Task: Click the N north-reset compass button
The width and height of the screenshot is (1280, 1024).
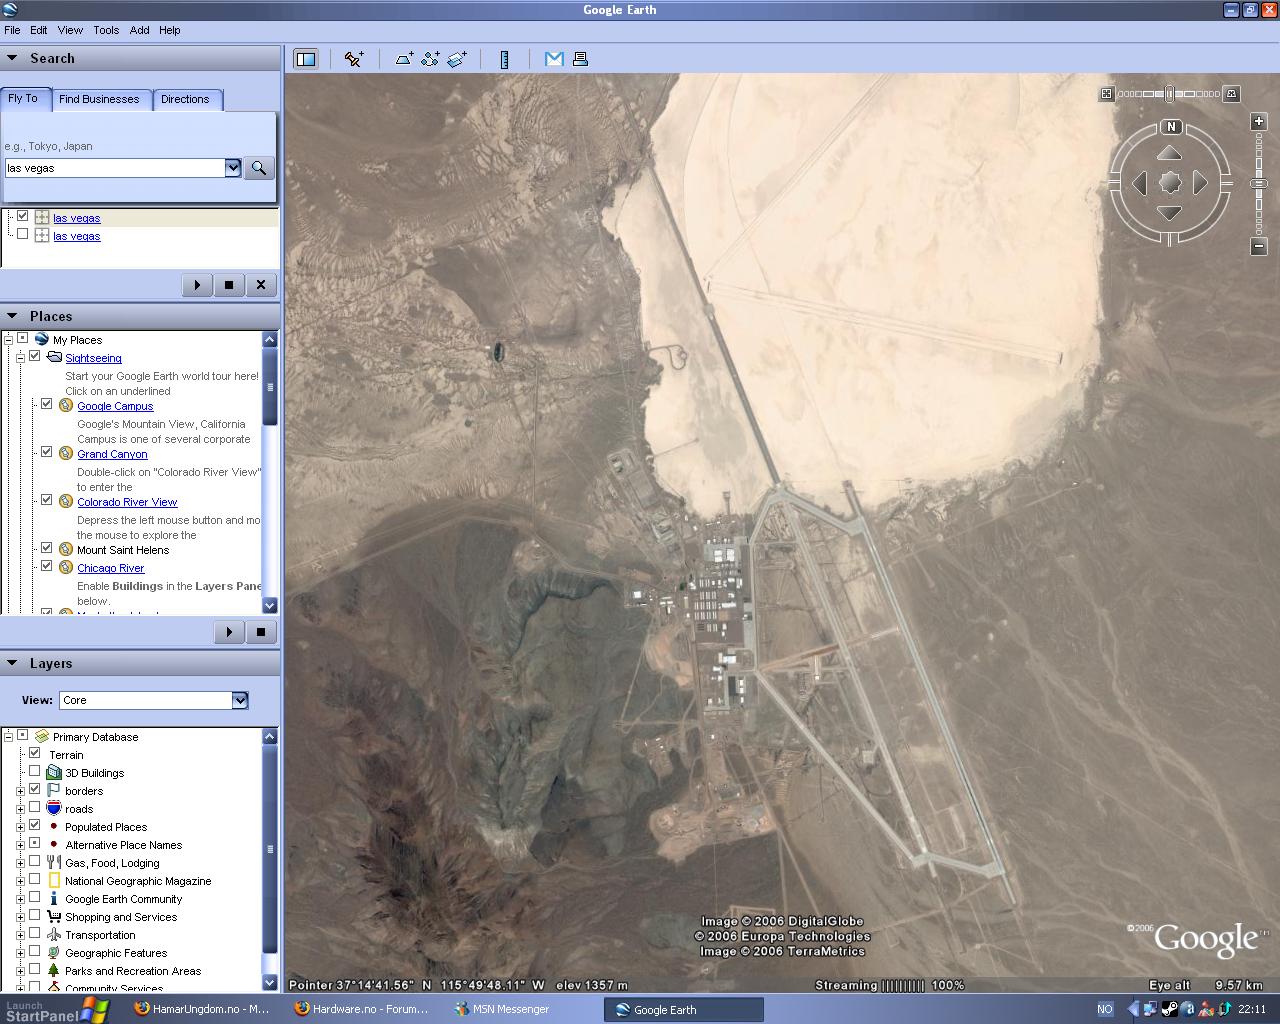Action: click(x=1171, y=127)
